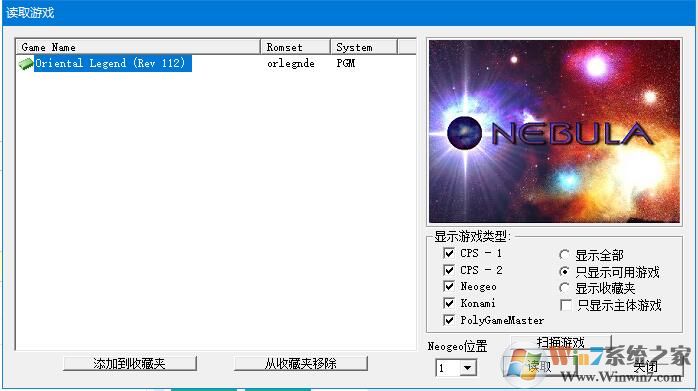The width and height of the screenshot is (698, 391).
Task: Sort list by Romset column header
Action: tap(295, 47)
